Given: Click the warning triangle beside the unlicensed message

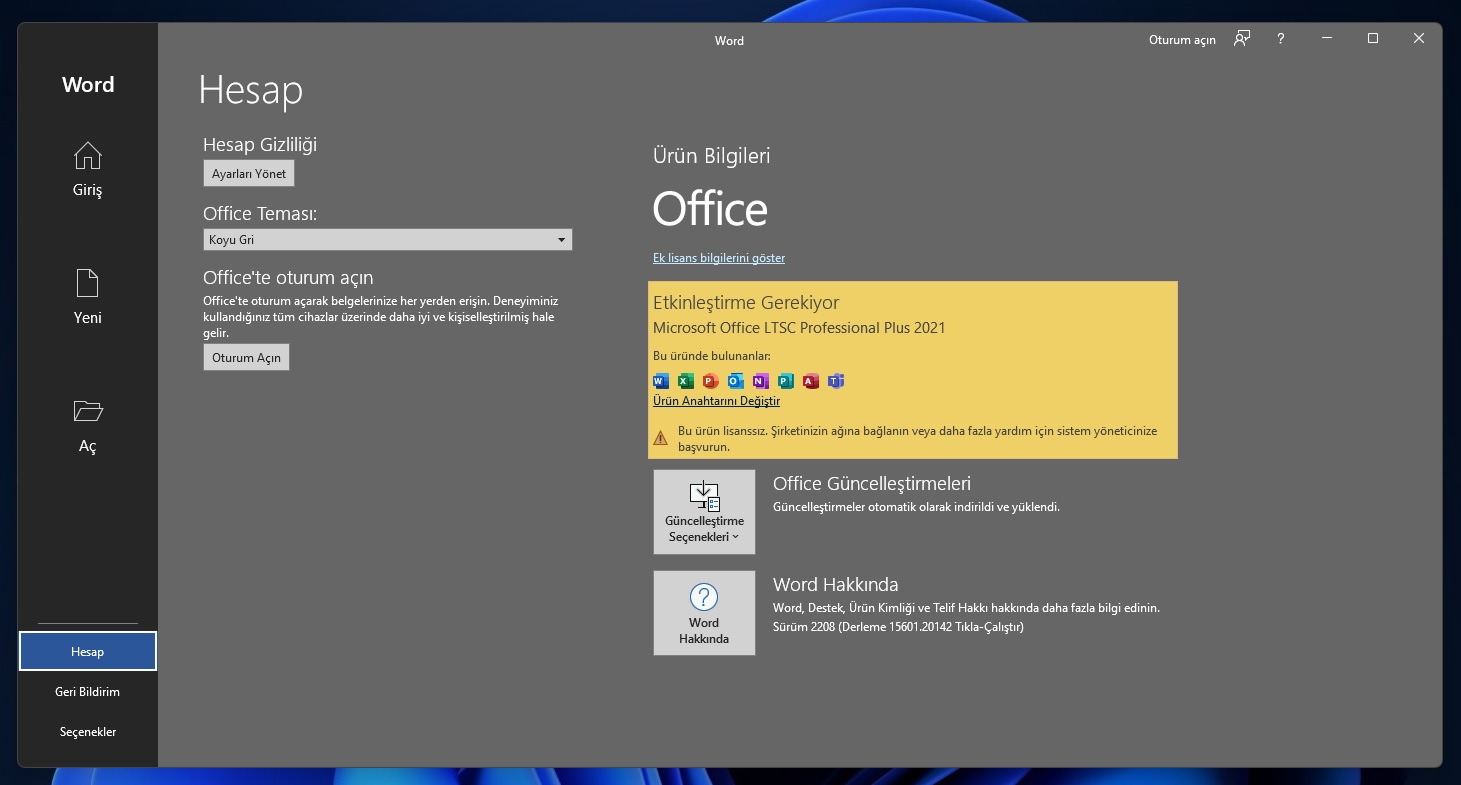Looking at the screenshot, I should point(661,438).
